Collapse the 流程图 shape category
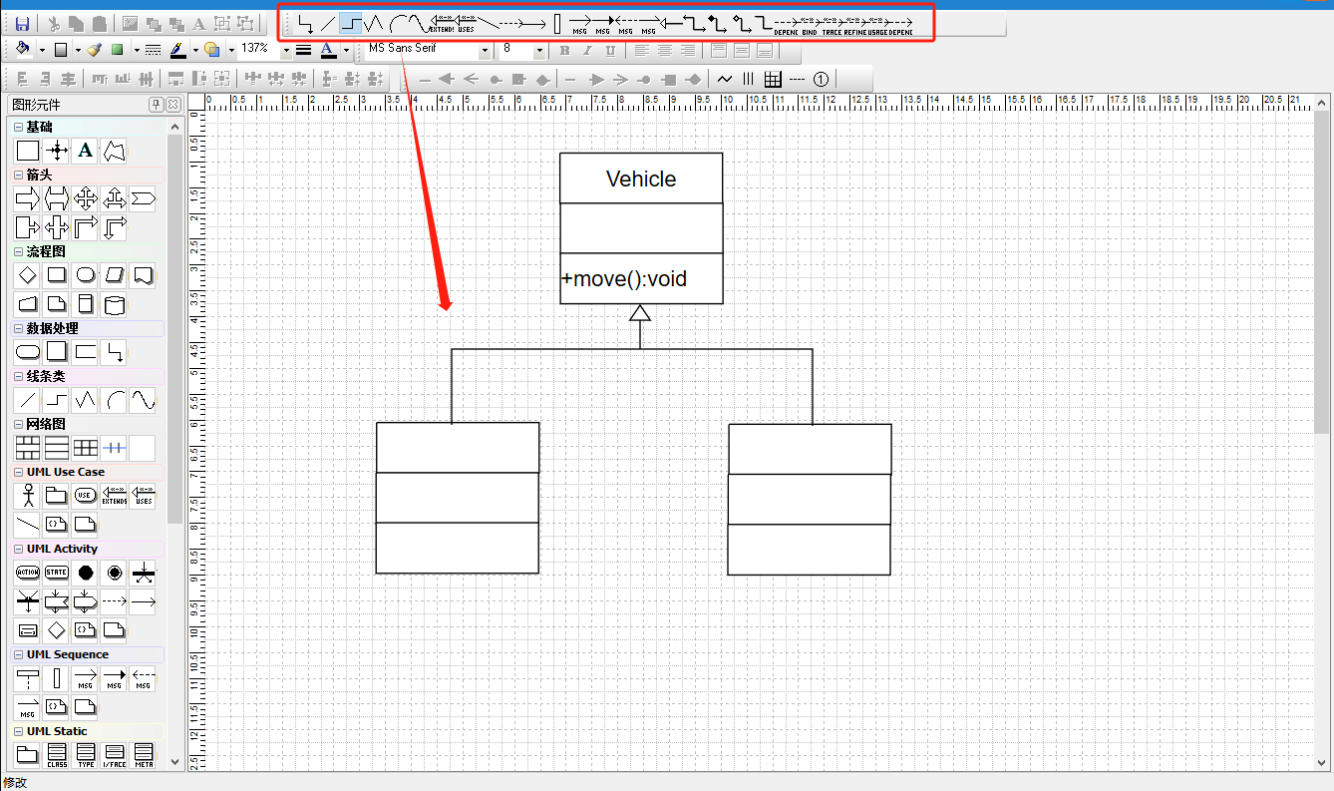Screen dimensions: 1334x791 coord(18,252)
